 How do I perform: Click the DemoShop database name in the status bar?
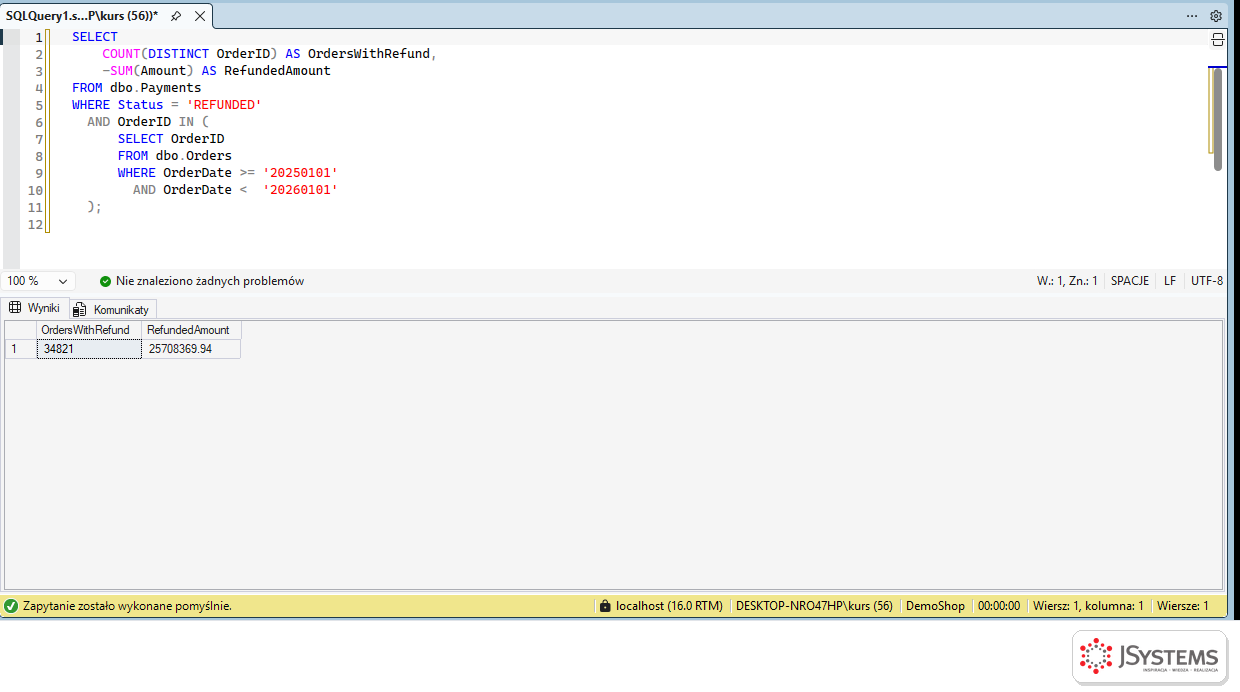click(x=935, y=606)
